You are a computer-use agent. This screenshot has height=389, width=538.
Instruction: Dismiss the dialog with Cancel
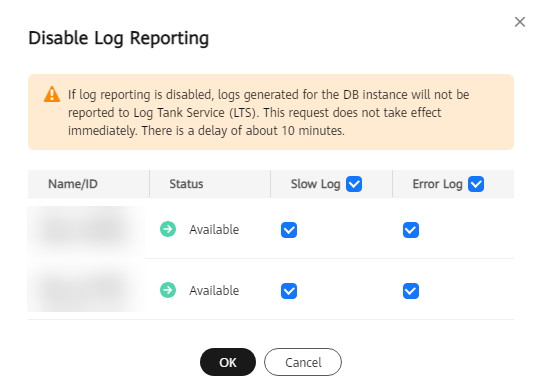[x=303, y=362]
